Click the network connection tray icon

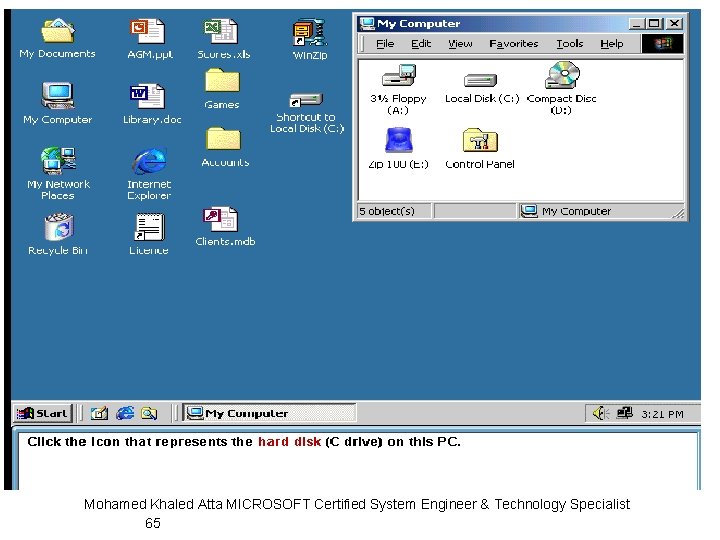(624, 413)
